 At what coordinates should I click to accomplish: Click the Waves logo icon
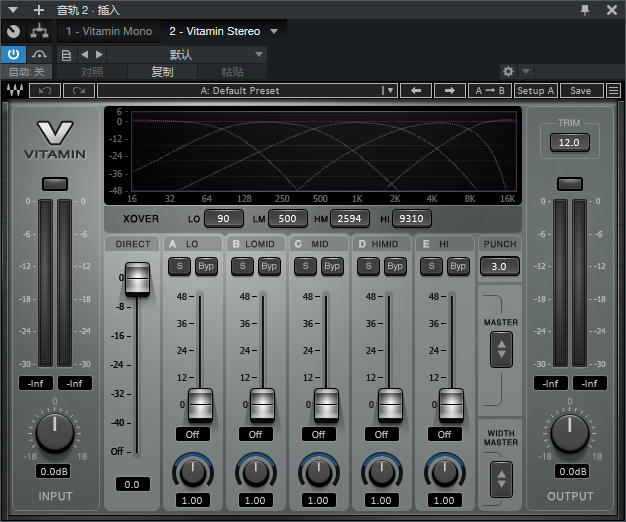(x=15, y=91)
